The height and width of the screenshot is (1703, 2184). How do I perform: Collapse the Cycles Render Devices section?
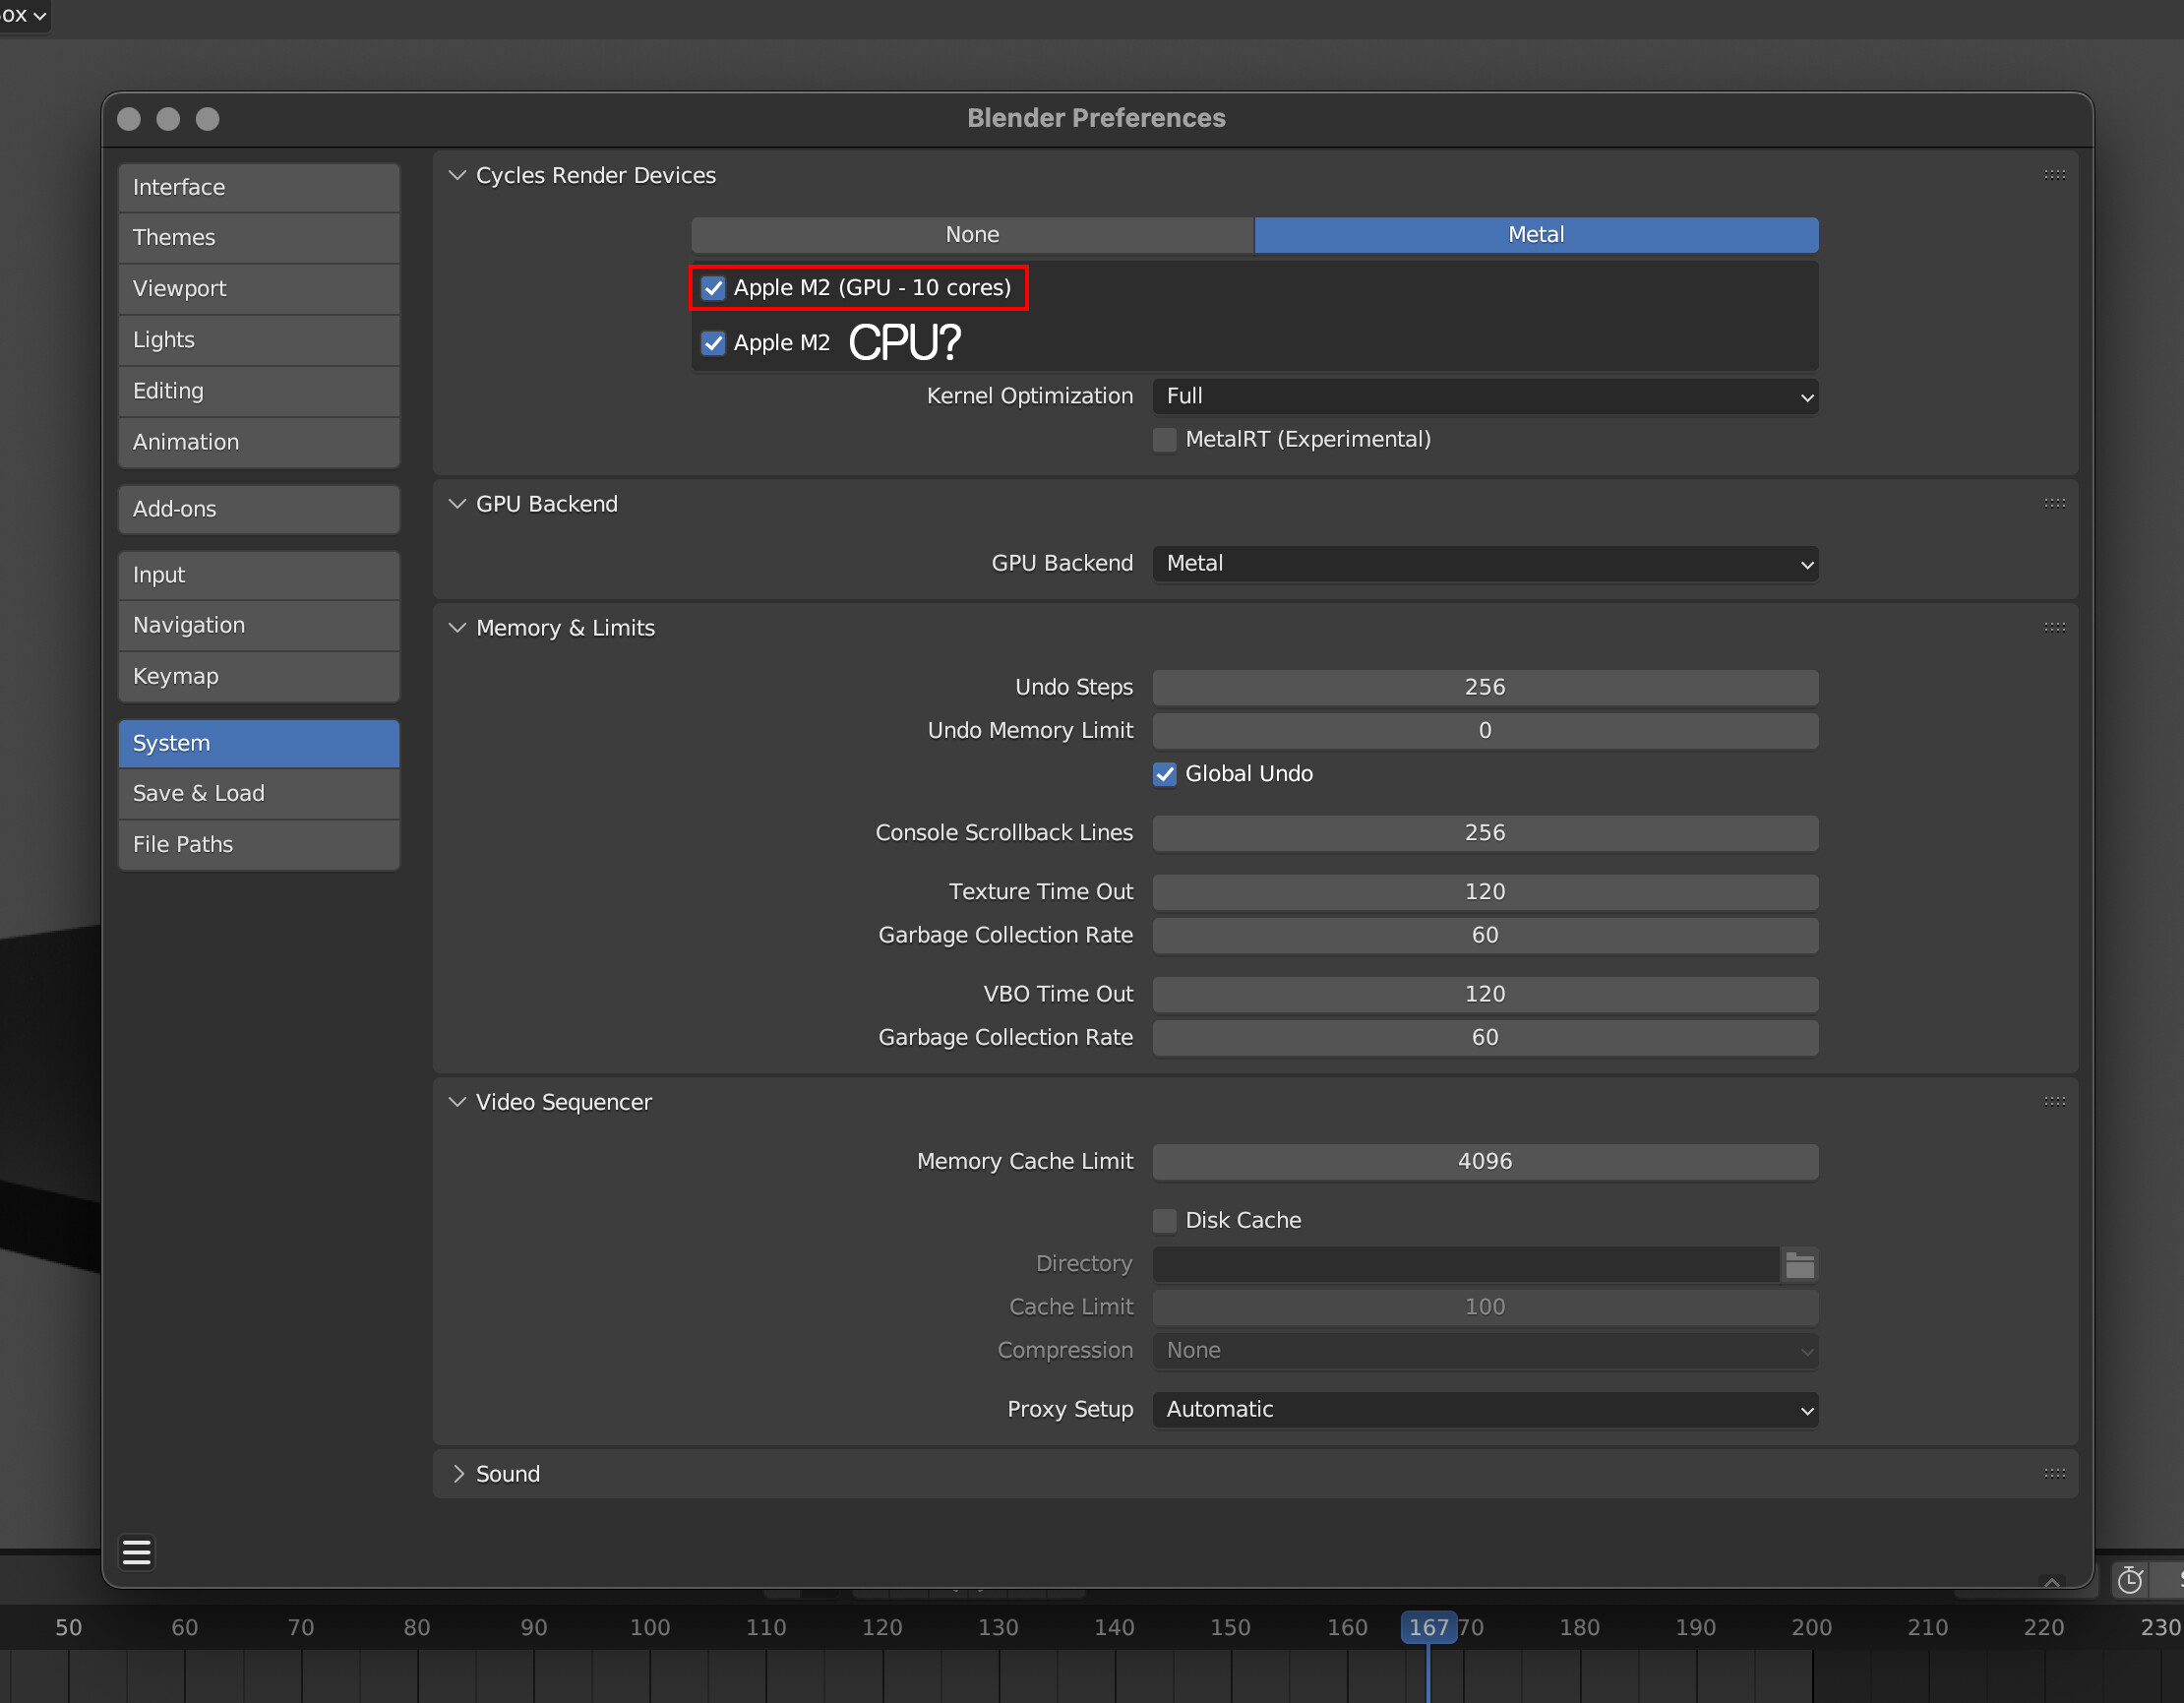click(457, 175)
